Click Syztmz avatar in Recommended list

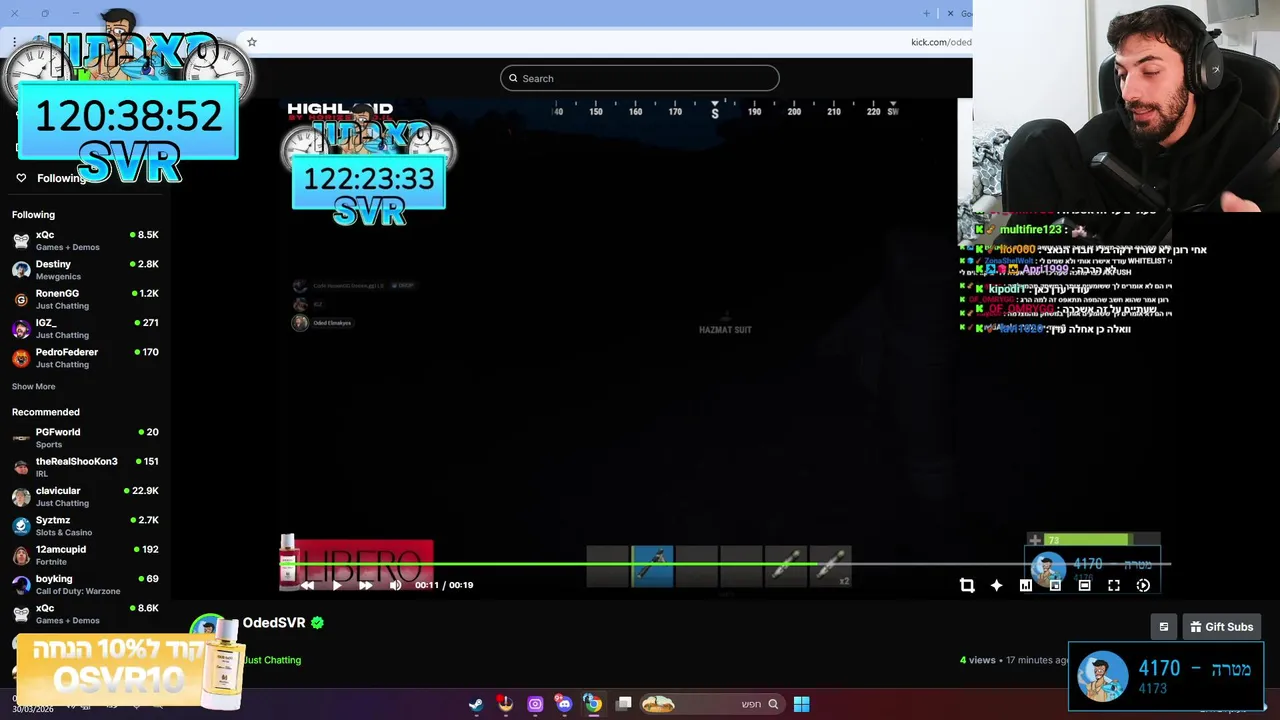[21, 526]
